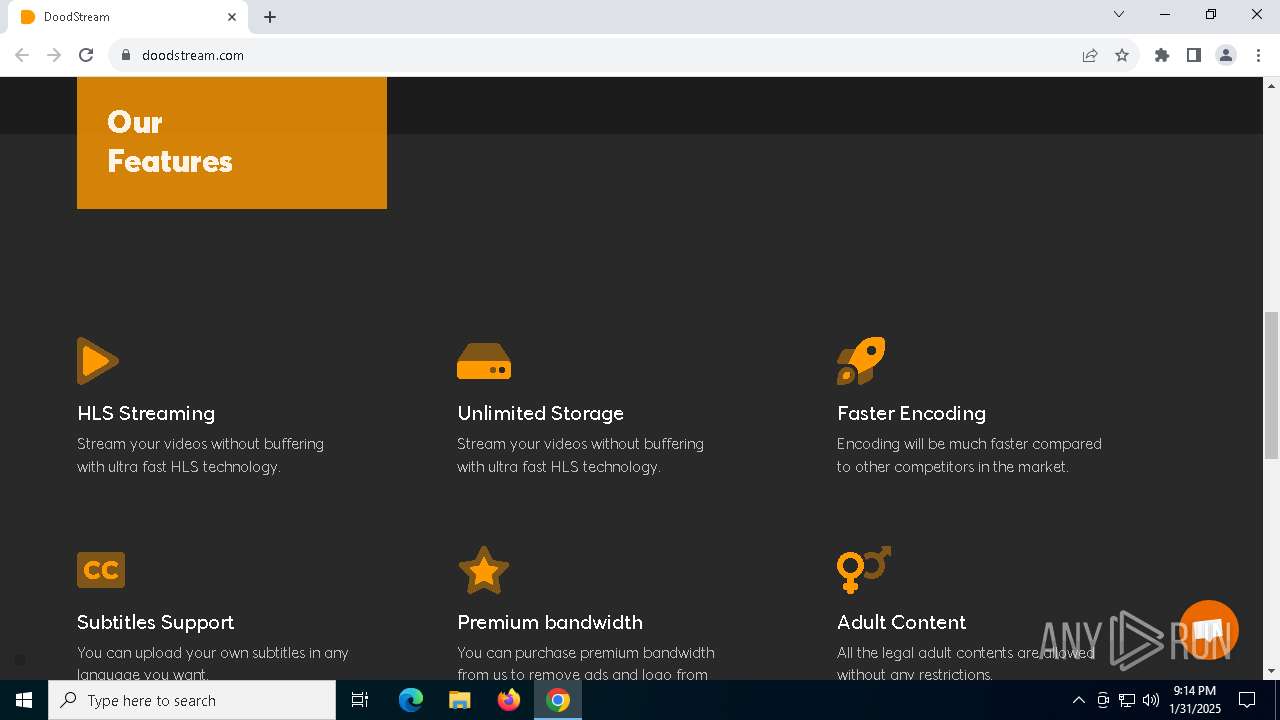This screenshot has height=720, width=1280.
Task: Select the Chrome icon on the taskbar
Action: pyautogui.click(x=558, y=700)
